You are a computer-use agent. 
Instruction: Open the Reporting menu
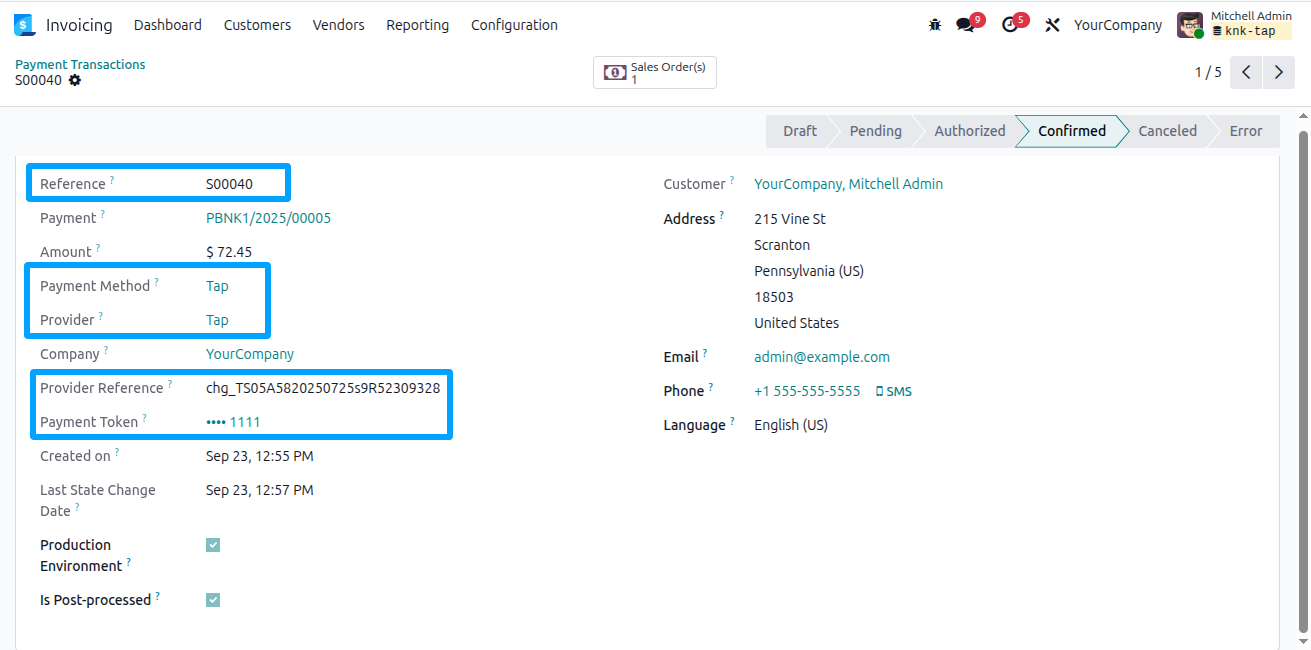click(x=417, y=25)
